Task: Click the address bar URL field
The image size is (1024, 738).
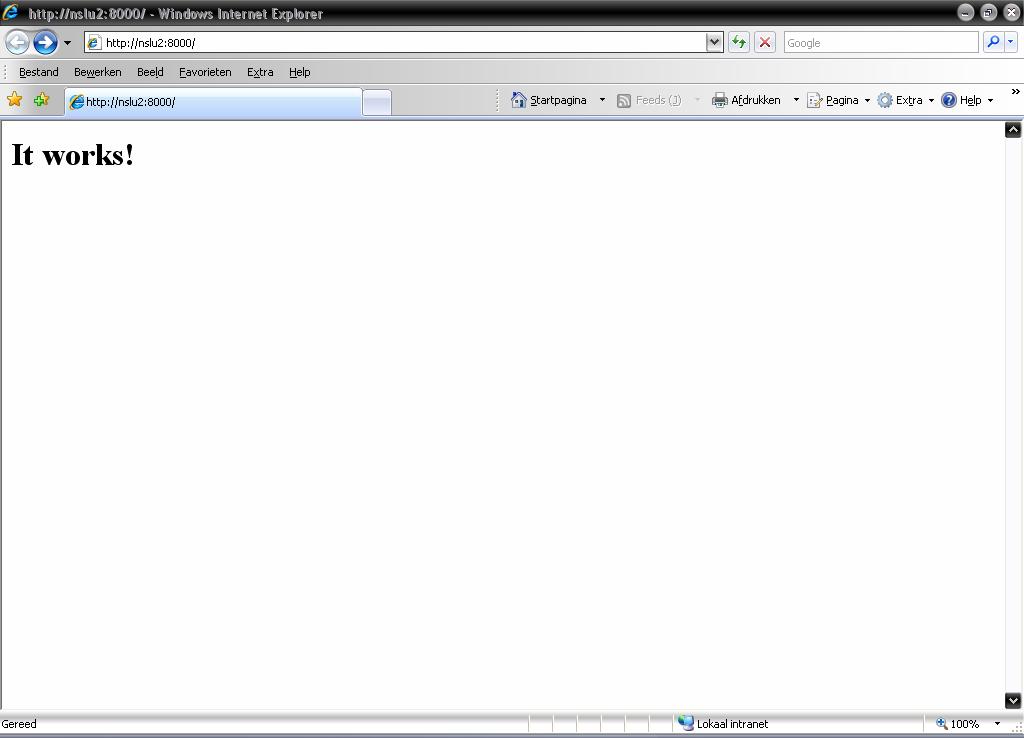Action: 395,43
